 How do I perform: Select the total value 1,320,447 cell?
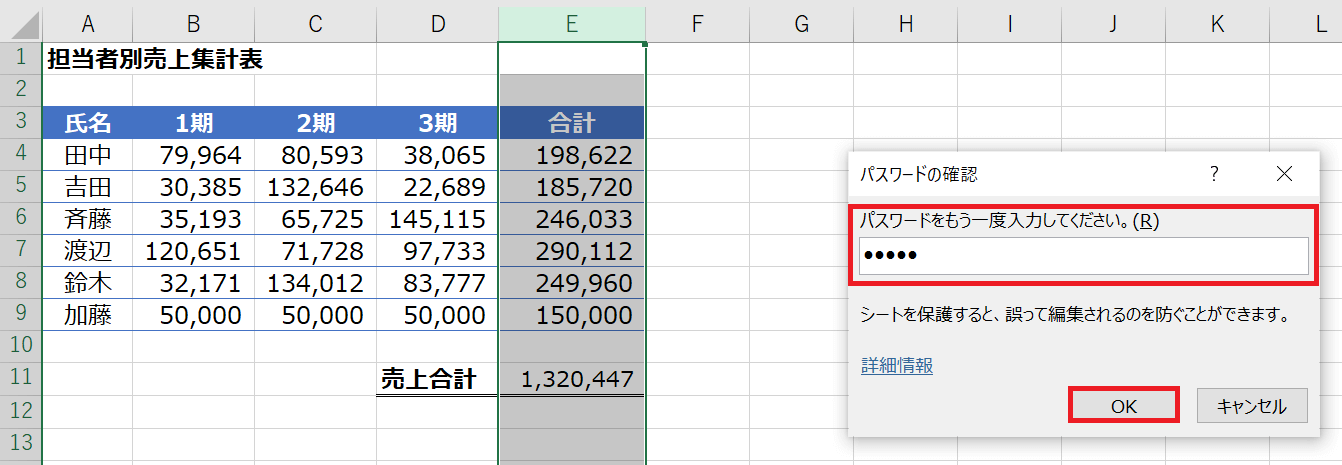coord(571,379)
